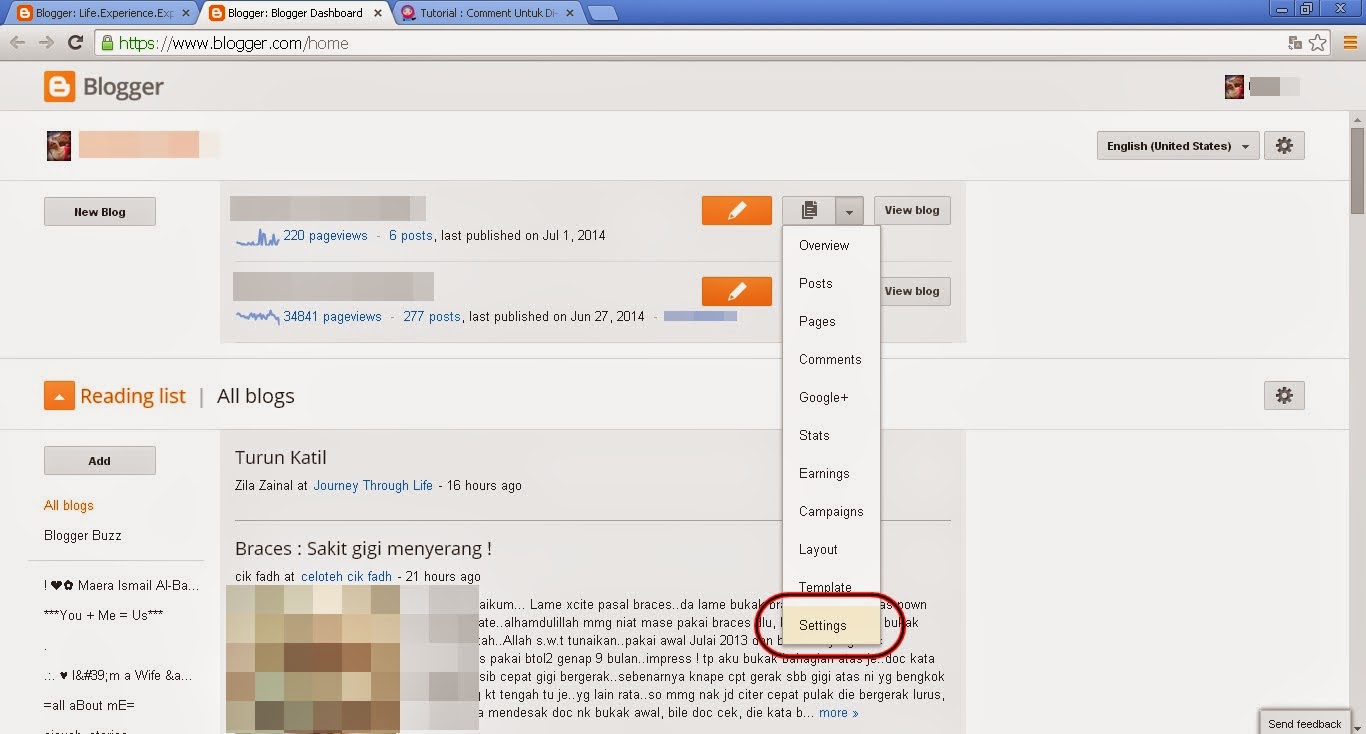Click View blog for first blog
Image resolution: width=1366 pixels, height=734 pixels.
tap(912, 211)
